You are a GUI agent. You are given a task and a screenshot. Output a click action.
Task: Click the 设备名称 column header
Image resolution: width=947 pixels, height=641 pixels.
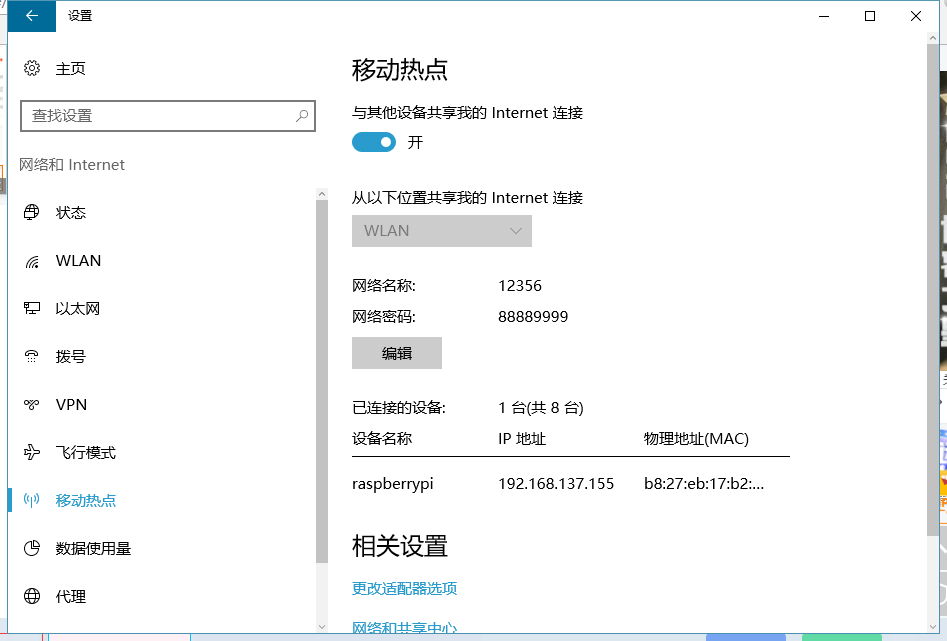(x=382, y=439)
